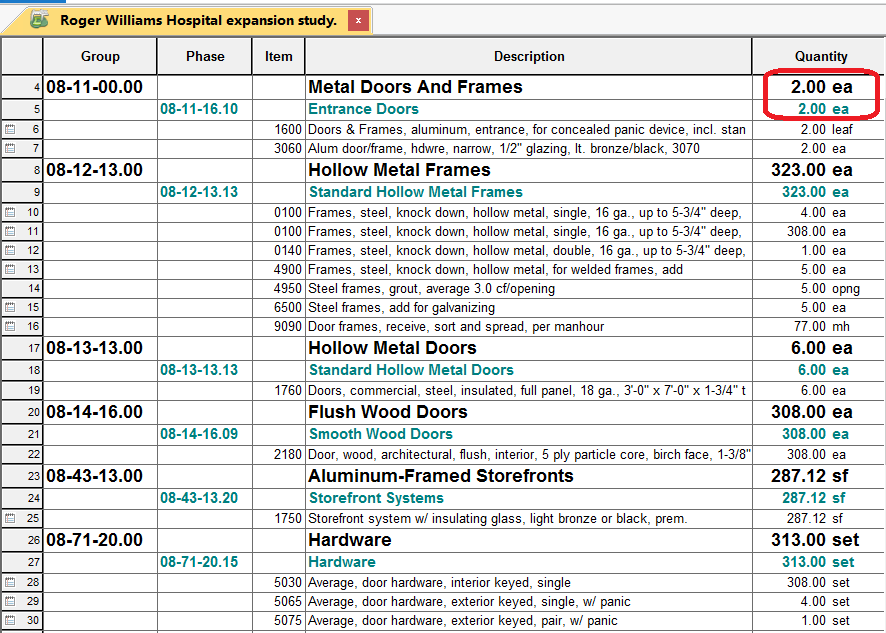Open the note icon beside row 30
Viewport: 886px width, 633px height.
pos(10,621)
